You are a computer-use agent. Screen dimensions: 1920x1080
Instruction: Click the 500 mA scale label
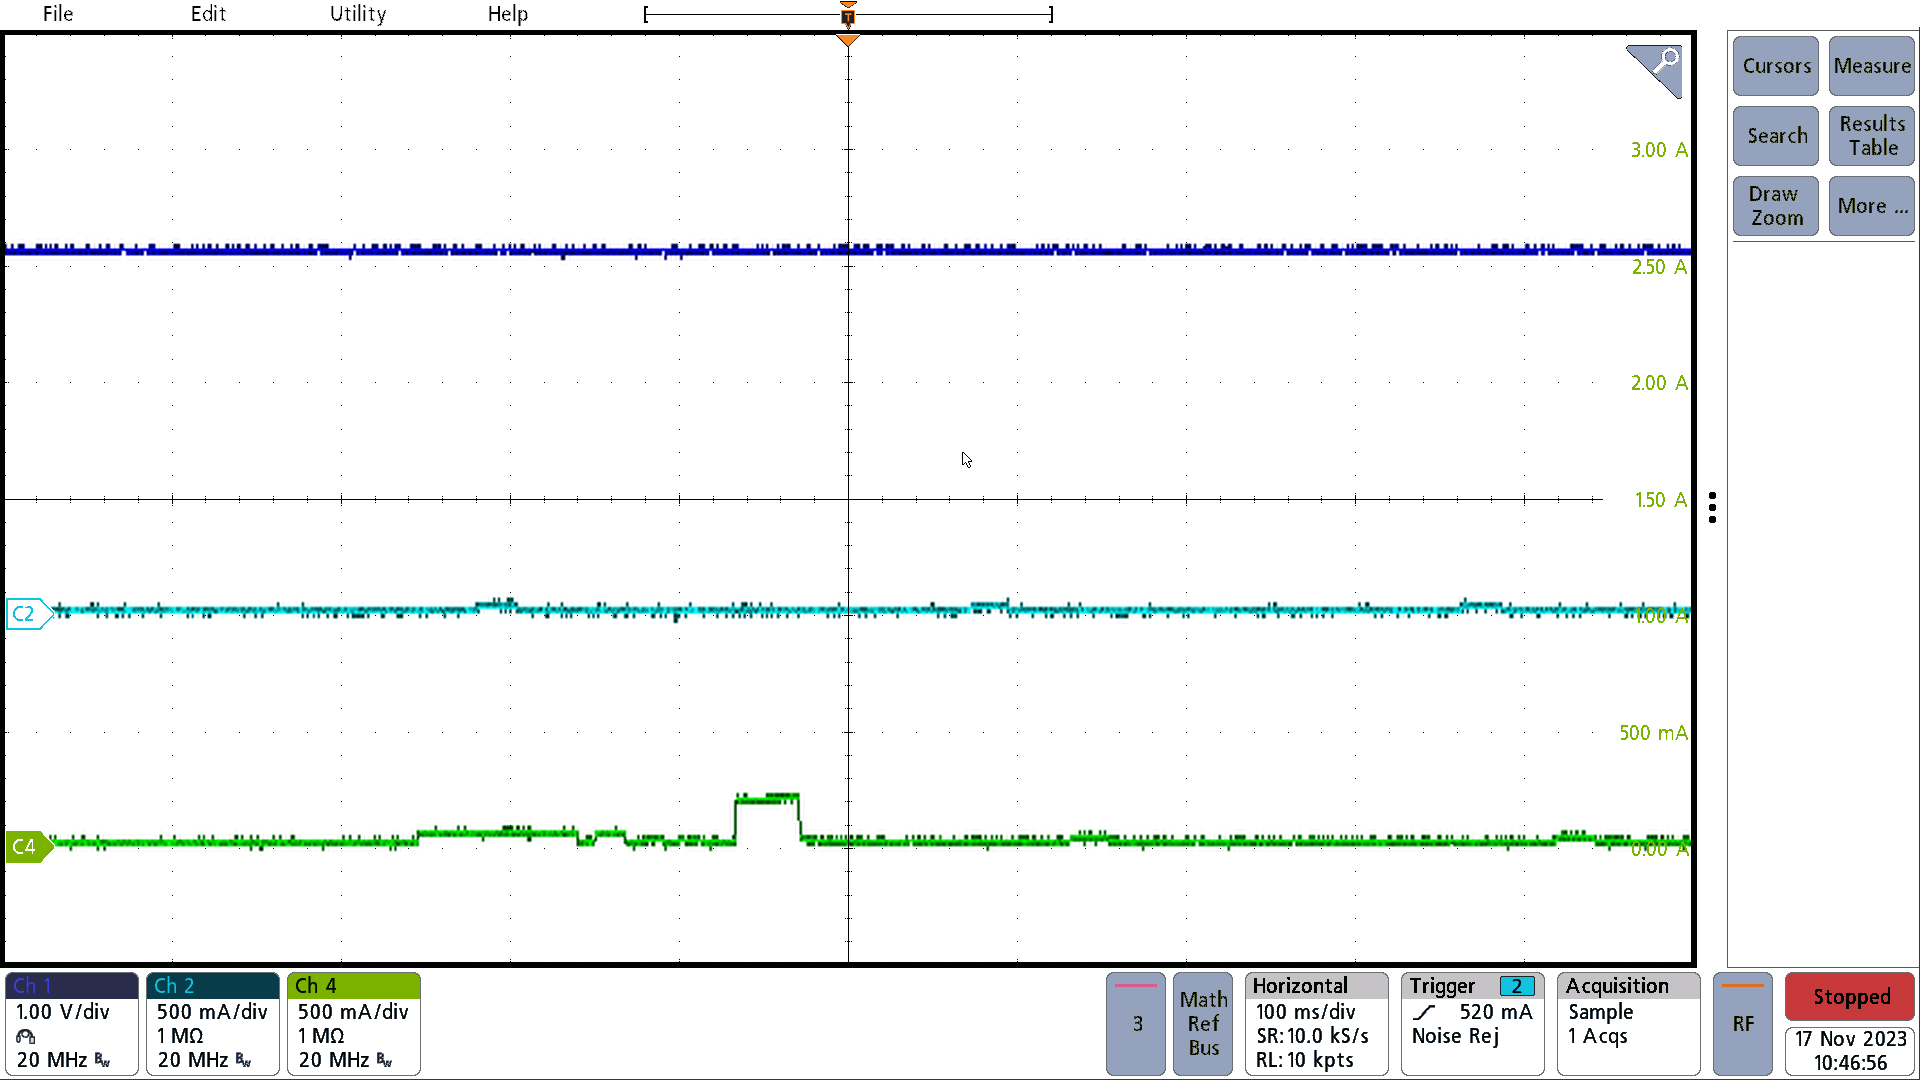(x=1654, y=733)
